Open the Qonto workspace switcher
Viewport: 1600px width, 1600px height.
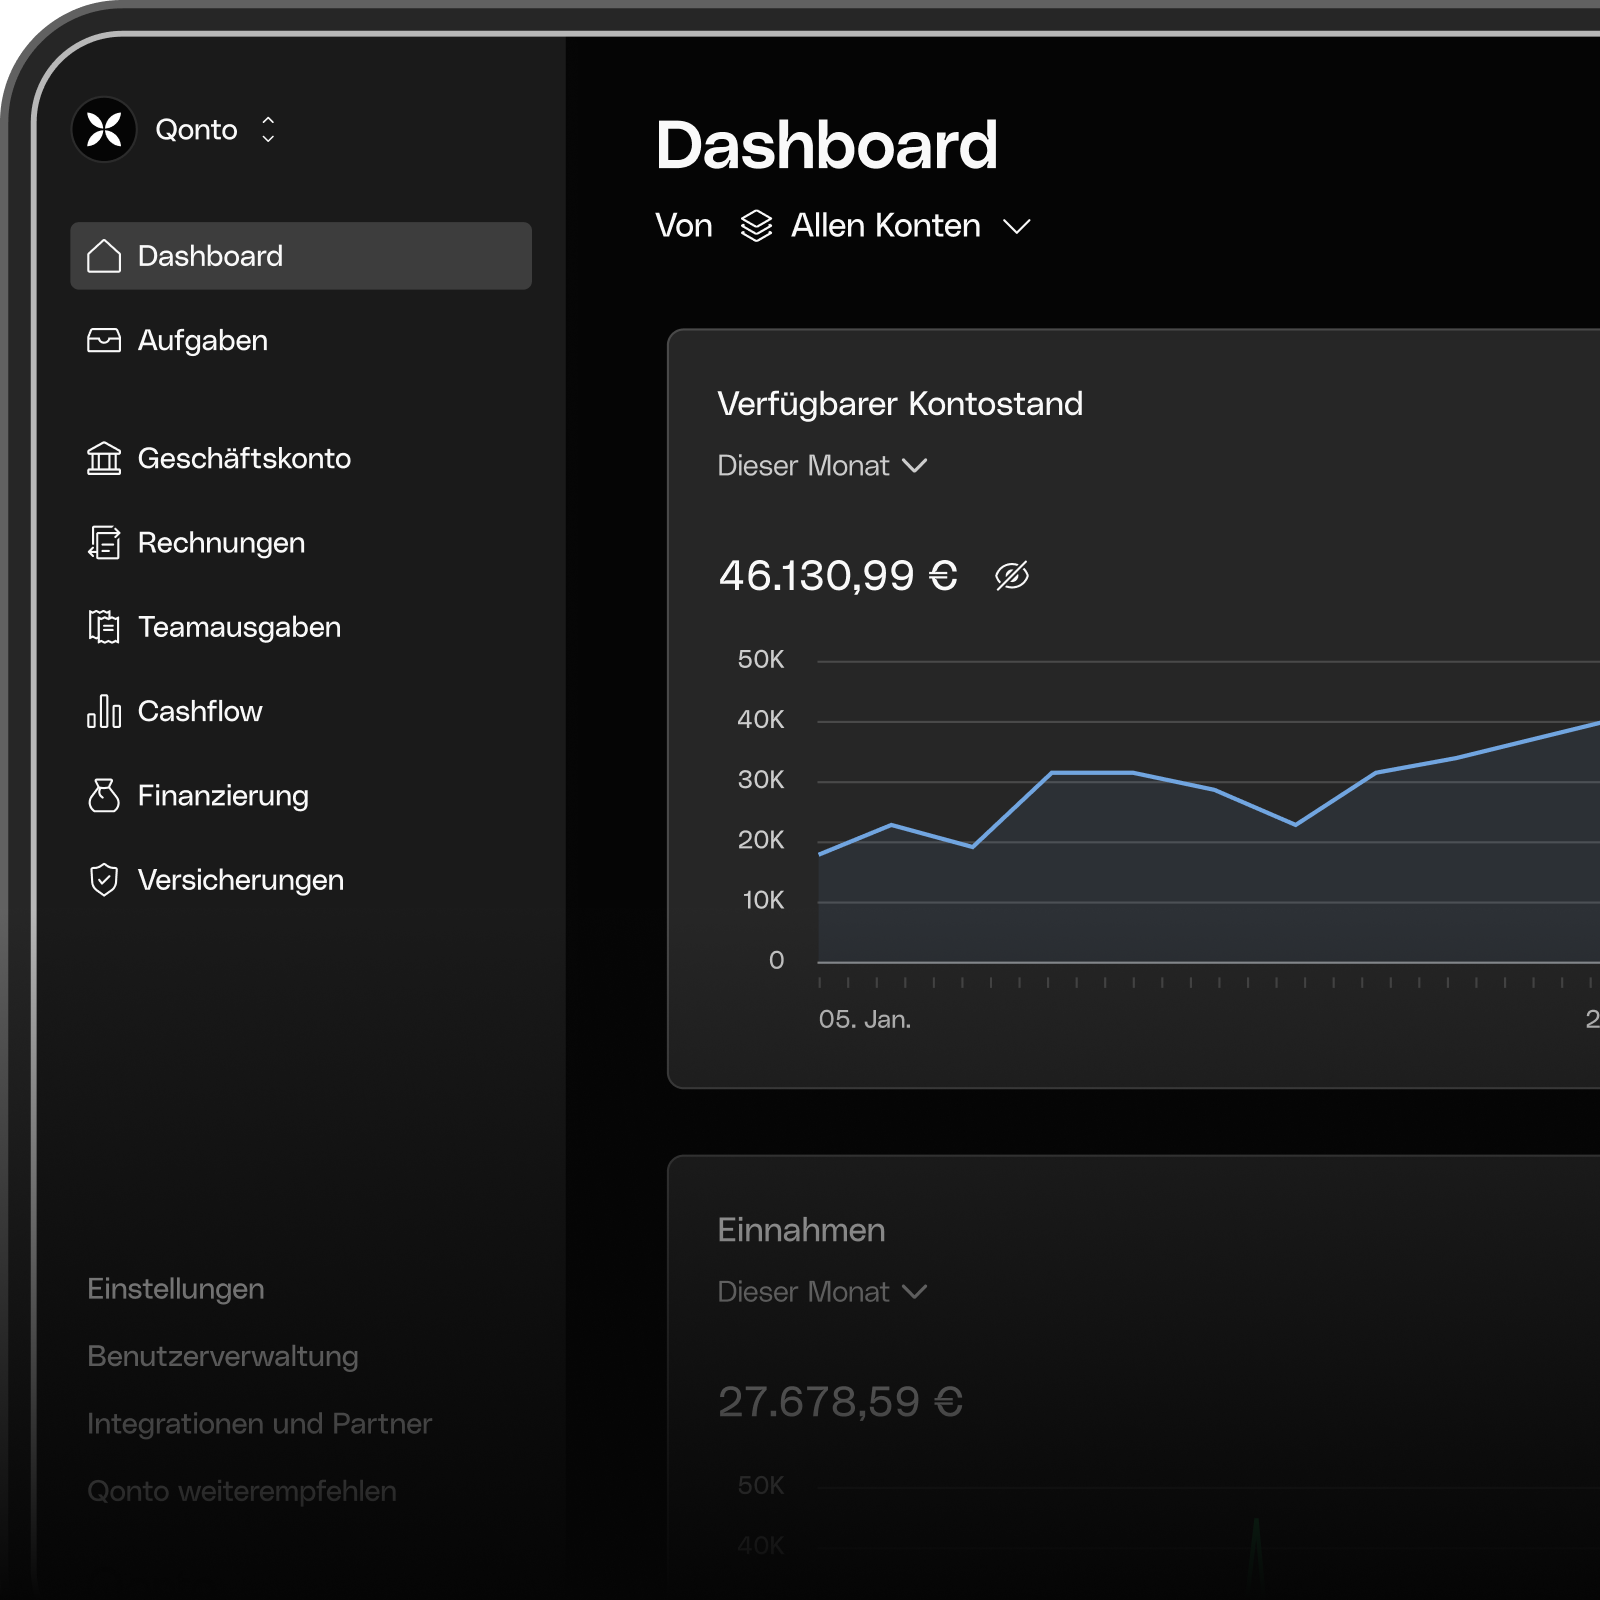click(x=267, y=129)
